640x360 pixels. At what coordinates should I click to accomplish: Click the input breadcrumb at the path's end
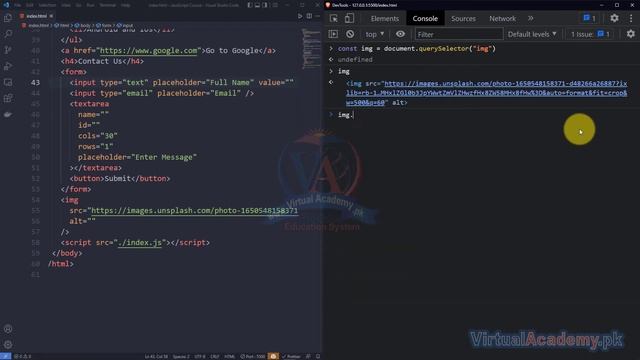click(x=125, y=25)
